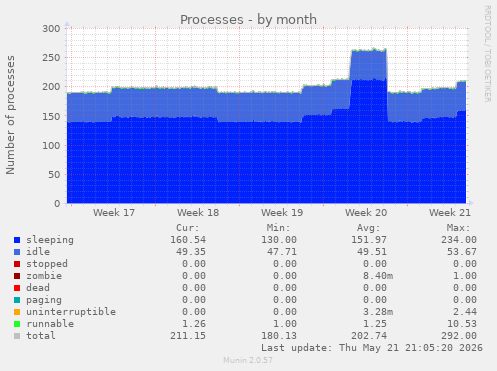Click the runnable legend color swatch
The height and width of the screenshot is (371, 497).
pos(17,324)
